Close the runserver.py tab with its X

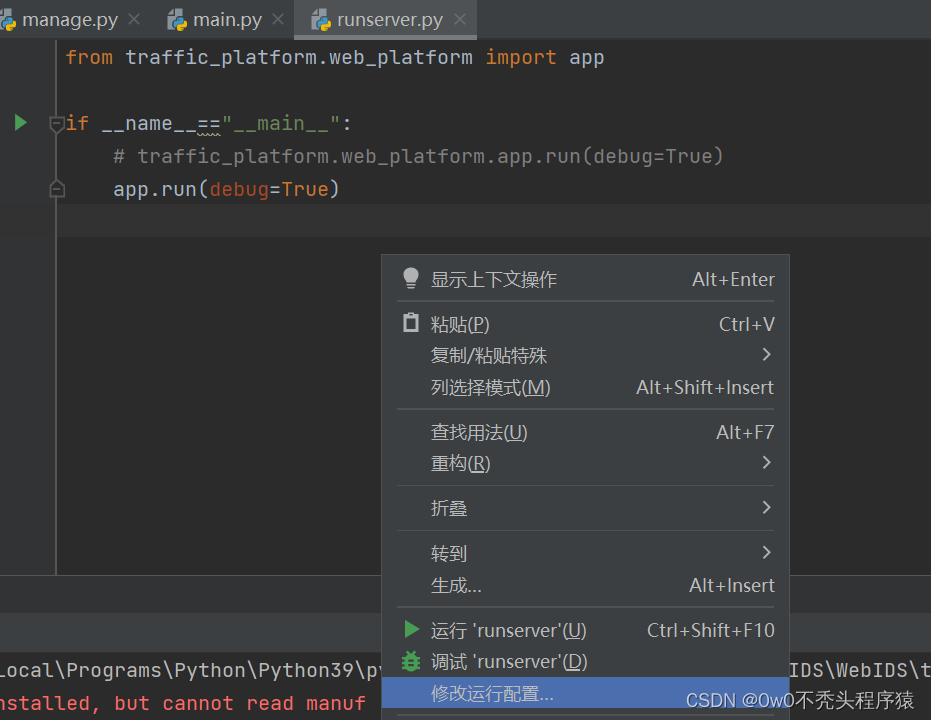459,18
